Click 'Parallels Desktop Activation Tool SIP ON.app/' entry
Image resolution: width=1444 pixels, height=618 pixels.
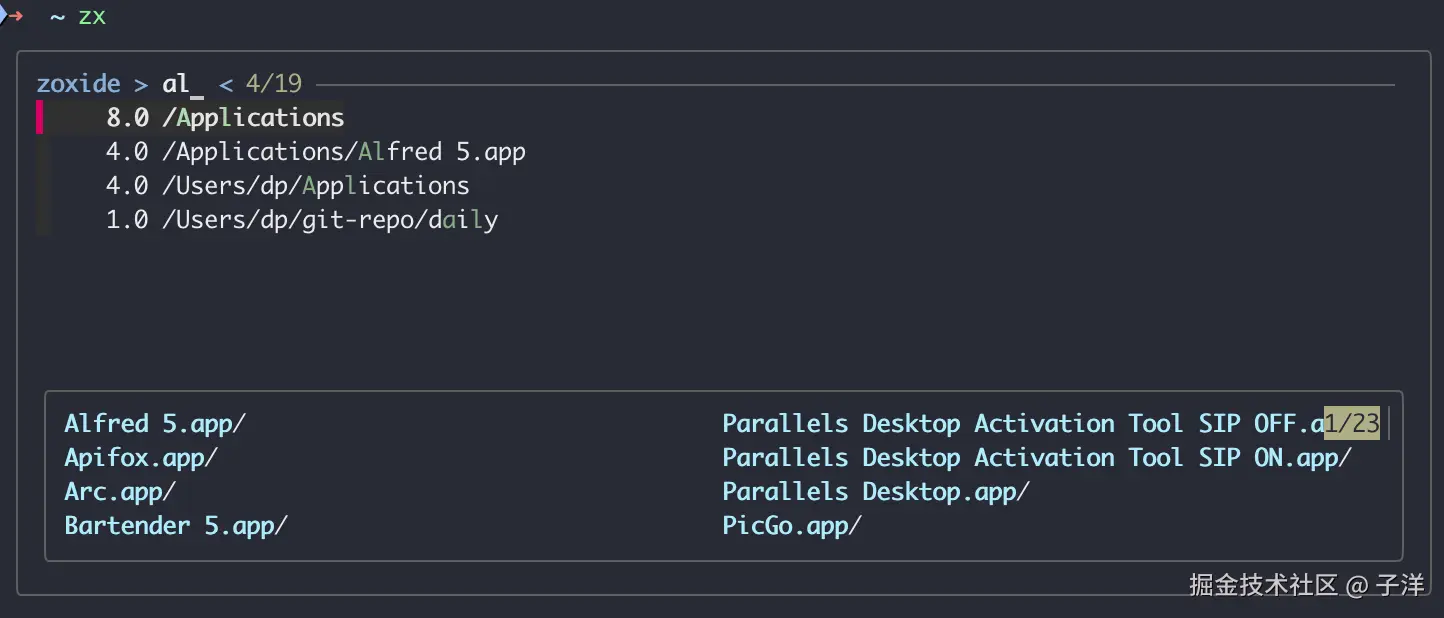coord(1037,458)
